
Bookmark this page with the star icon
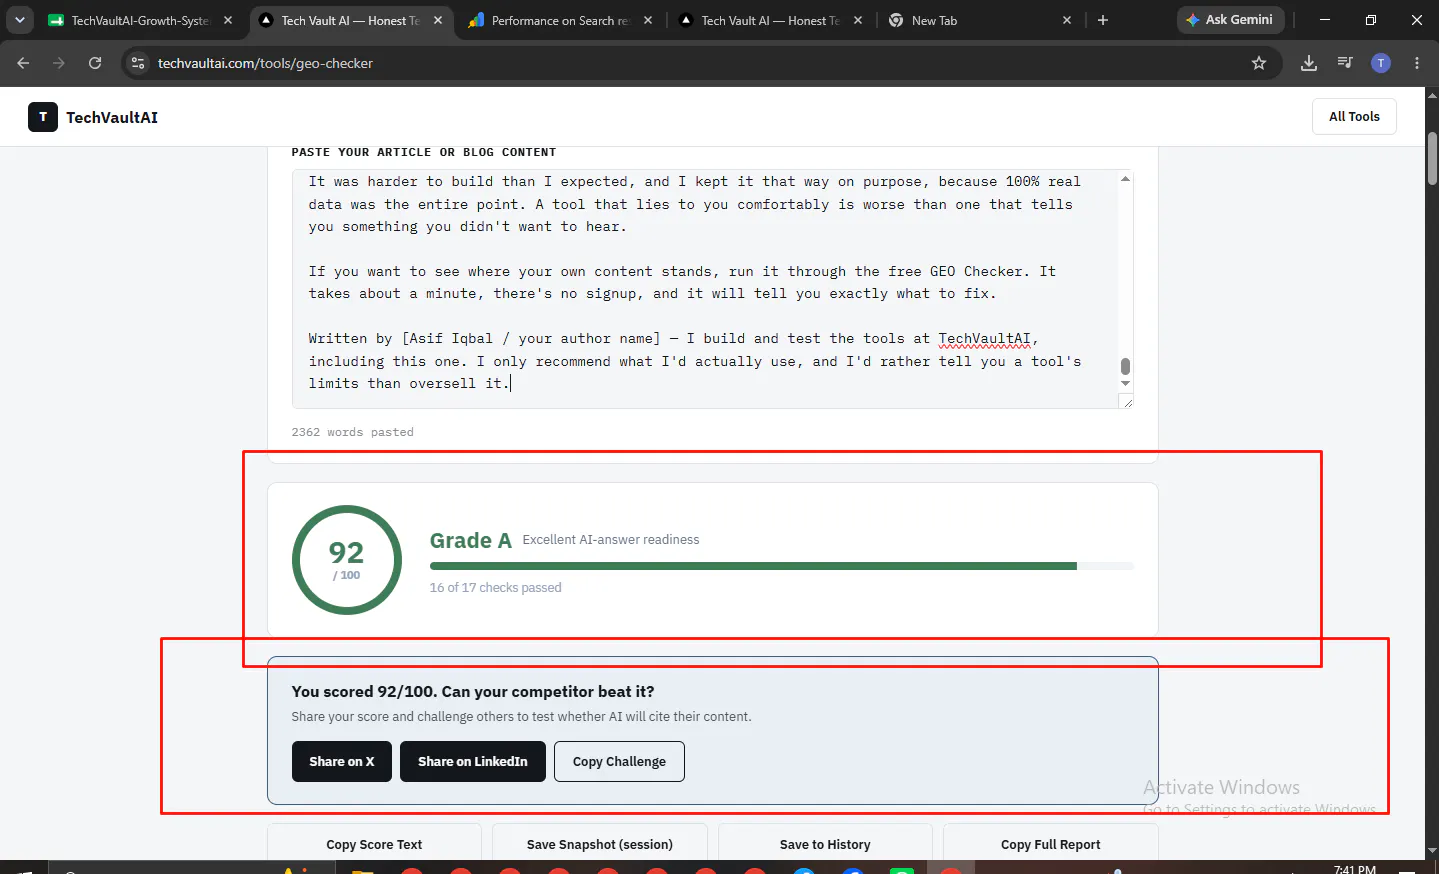[x=1259, y=63]
